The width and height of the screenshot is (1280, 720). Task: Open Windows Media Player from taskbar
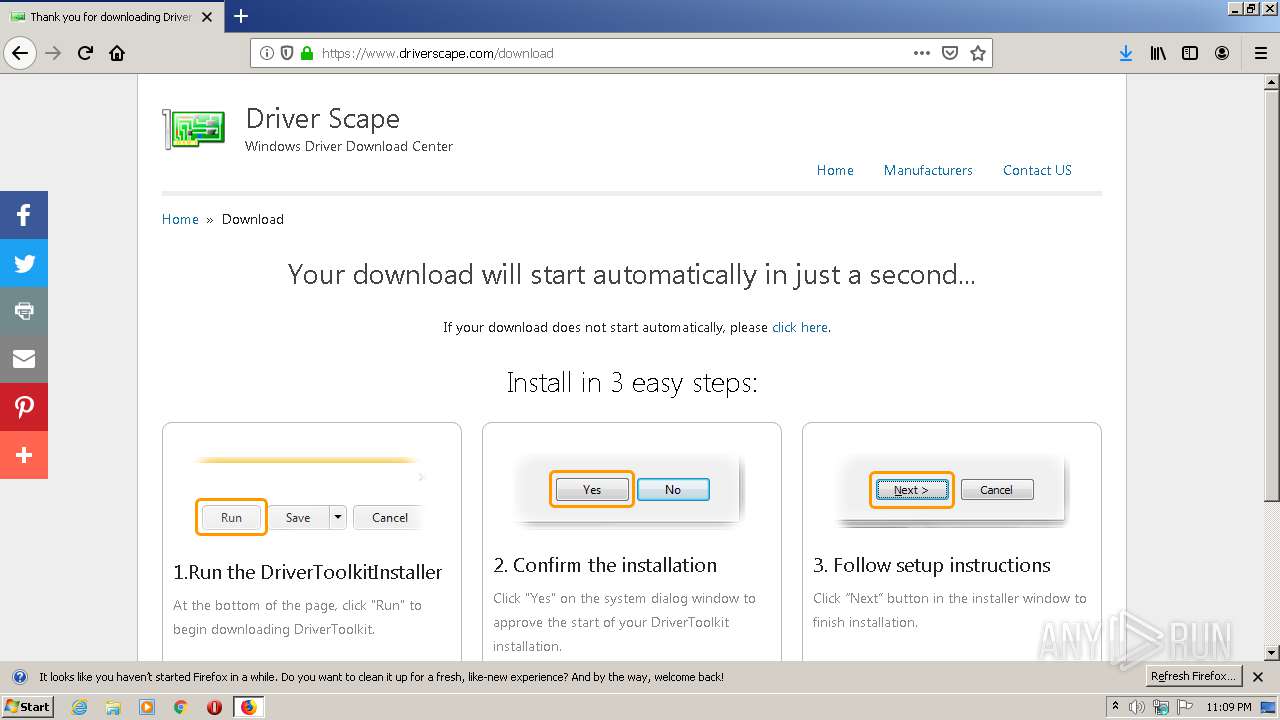(147, 707)
